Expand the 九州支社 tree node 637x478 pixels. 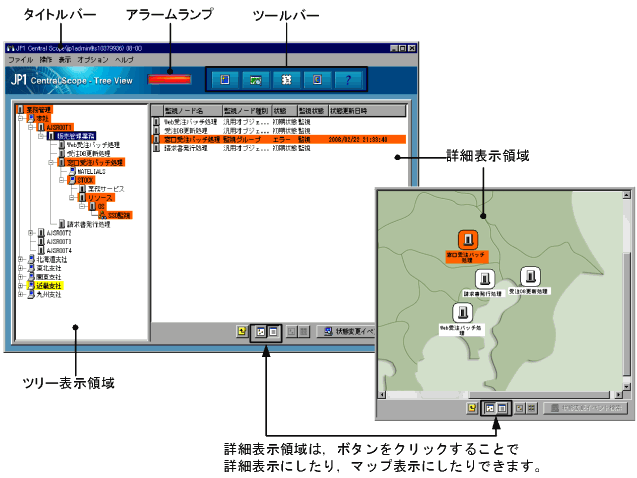coord(21,294)
